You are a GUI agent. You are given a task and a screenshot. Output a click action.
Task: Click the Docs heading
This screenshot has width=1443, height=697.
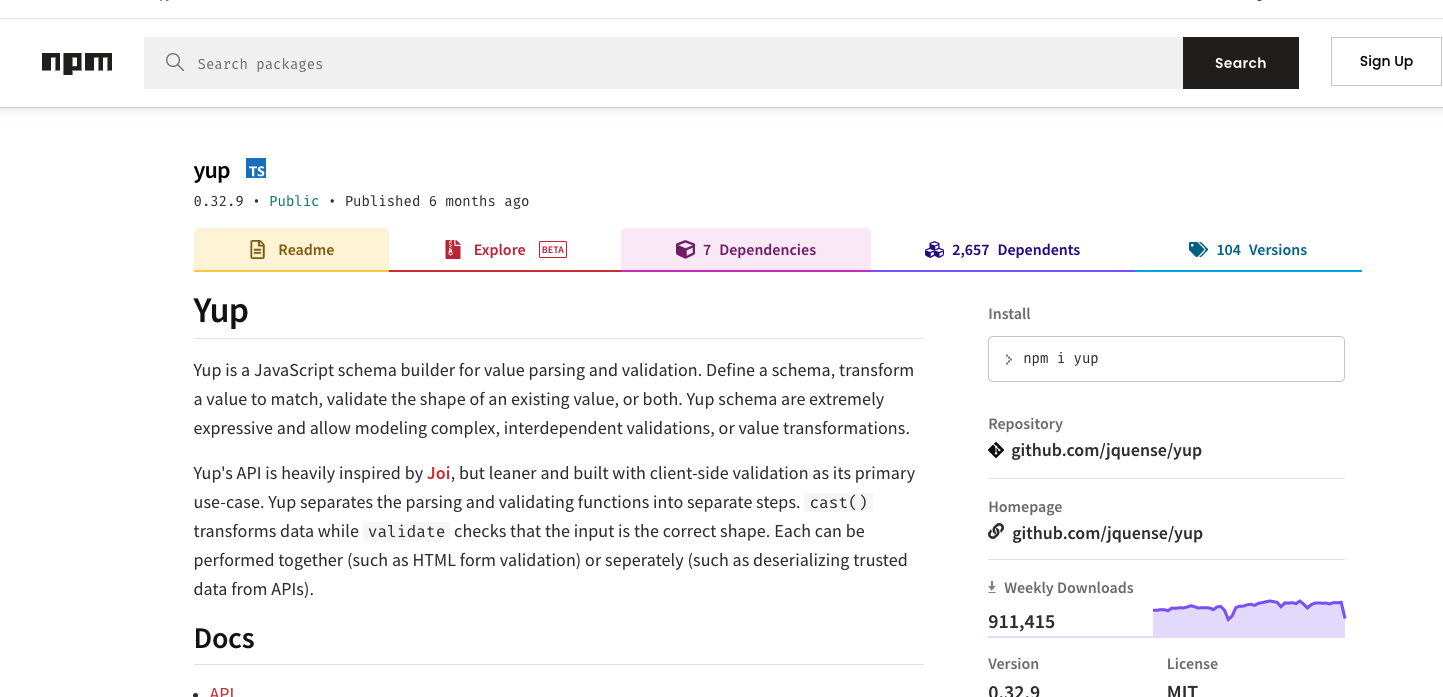[224, 639]
